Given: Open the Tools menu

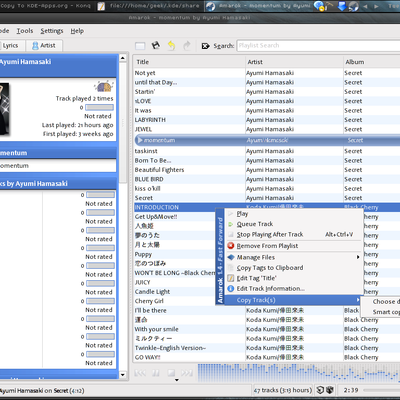Looking at the screenshot, I should [x=25, y=31].
